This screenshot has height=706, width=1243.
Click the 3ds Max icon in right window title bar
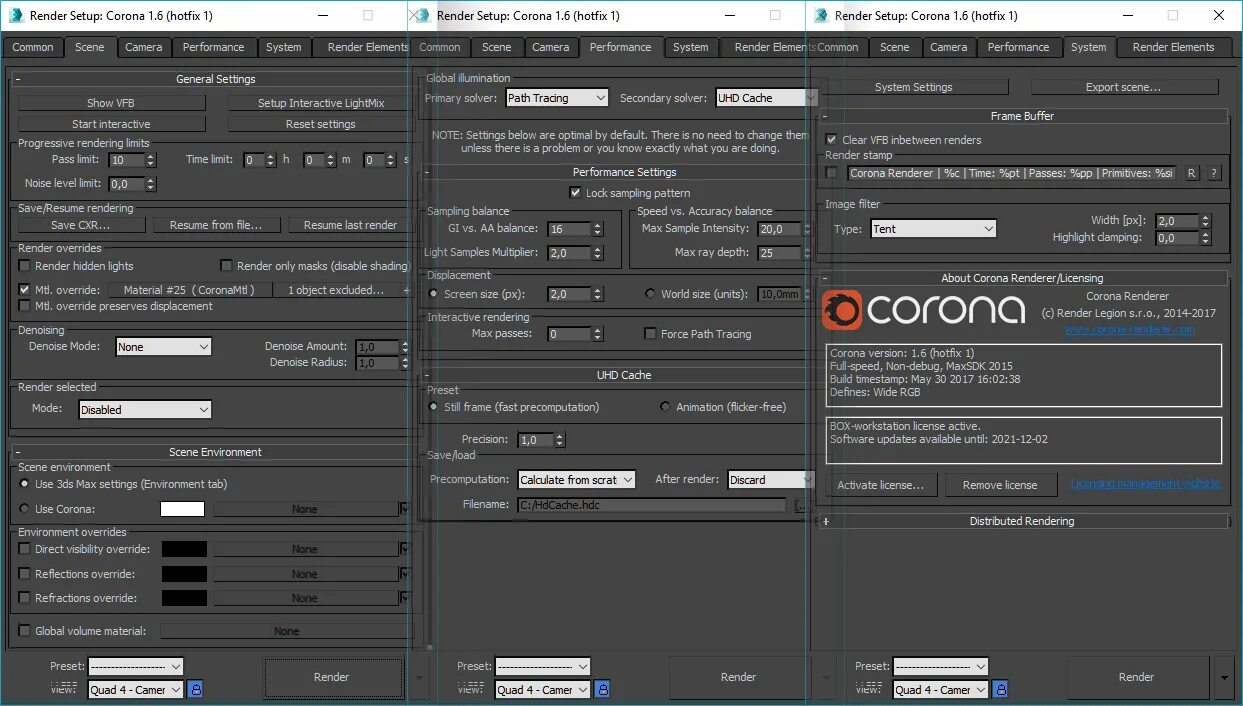point(821,15)
